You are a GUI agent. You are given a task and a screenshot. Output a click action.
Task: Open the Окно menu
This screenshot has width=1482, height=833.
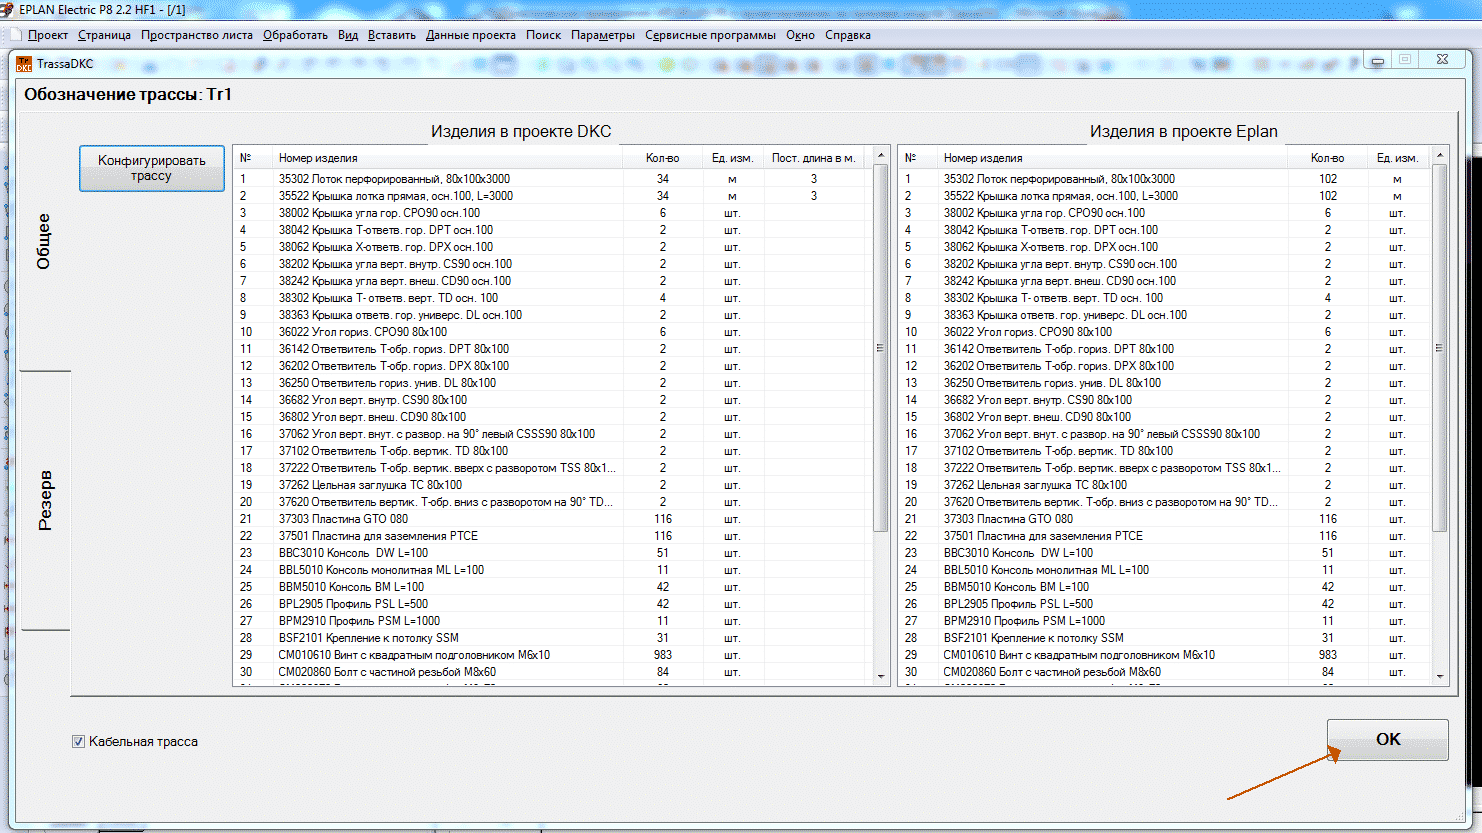point(800,35)
